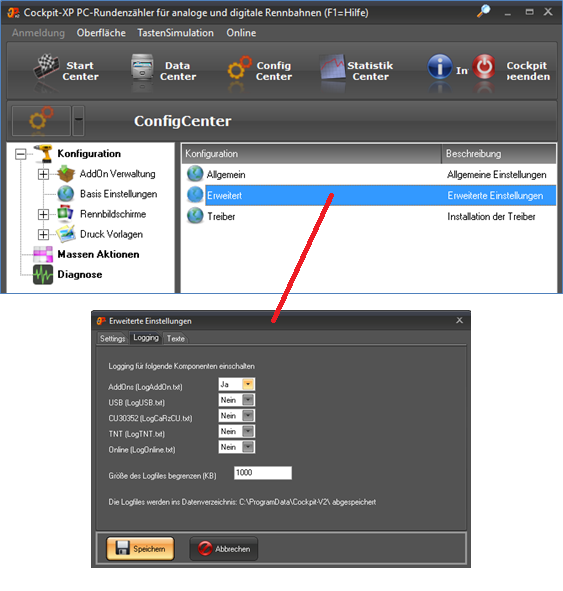This screenshot has height=591, width=563.
Task: Collapse the Konfiguration tree node
Action: tap(21, 154)
